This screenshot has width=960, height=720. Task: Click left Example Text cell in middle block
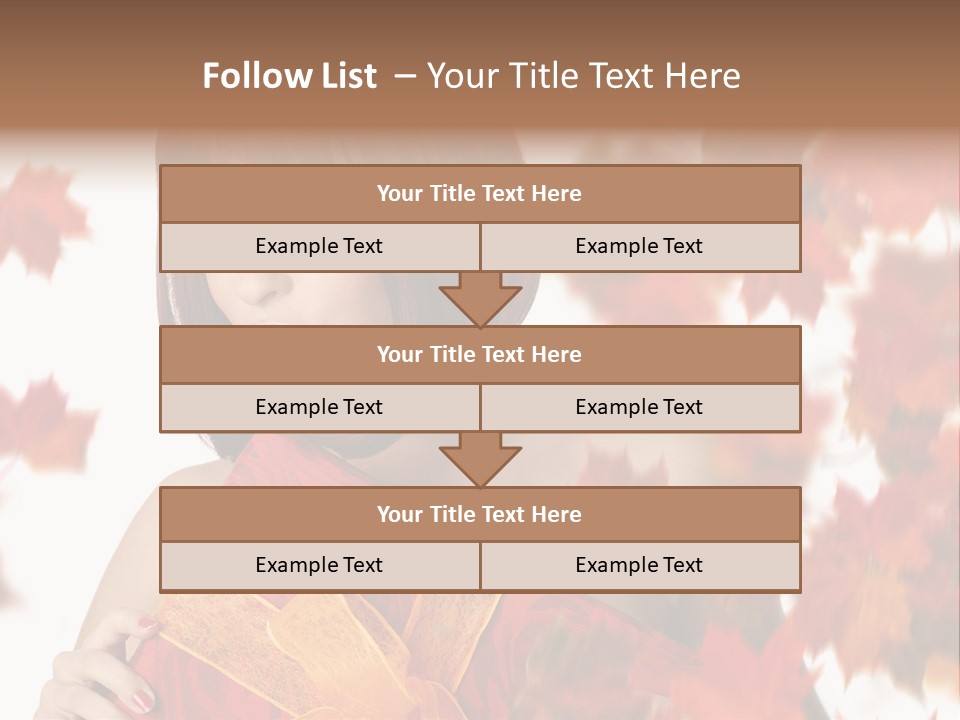[319, 407]
